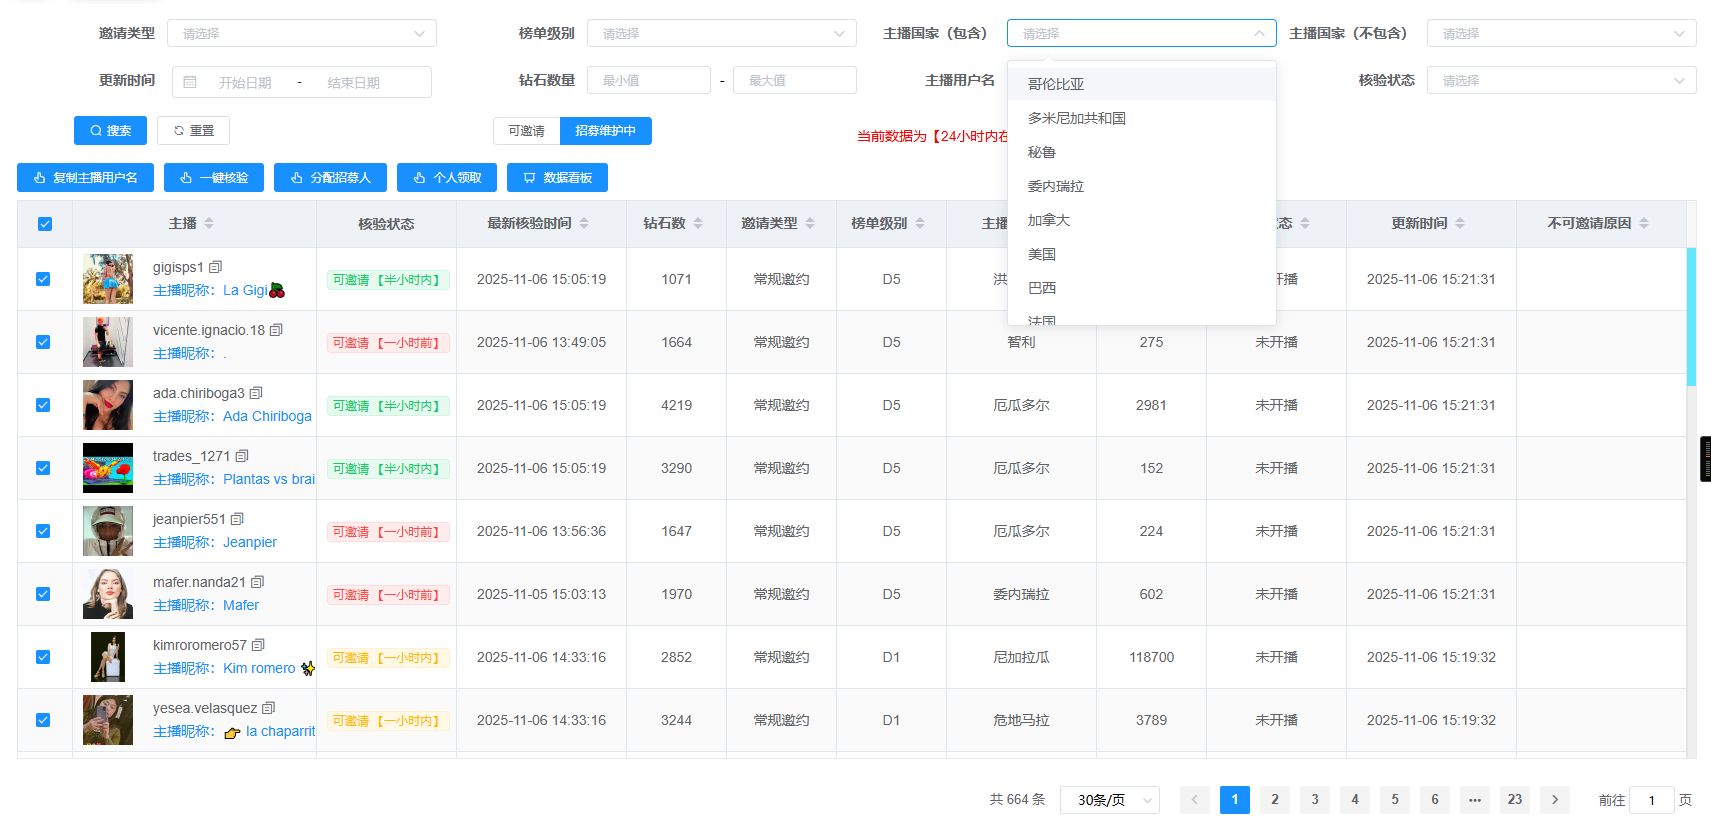Click the 最小值 diamond count input
1711x829 pixels.
(648, 80)
